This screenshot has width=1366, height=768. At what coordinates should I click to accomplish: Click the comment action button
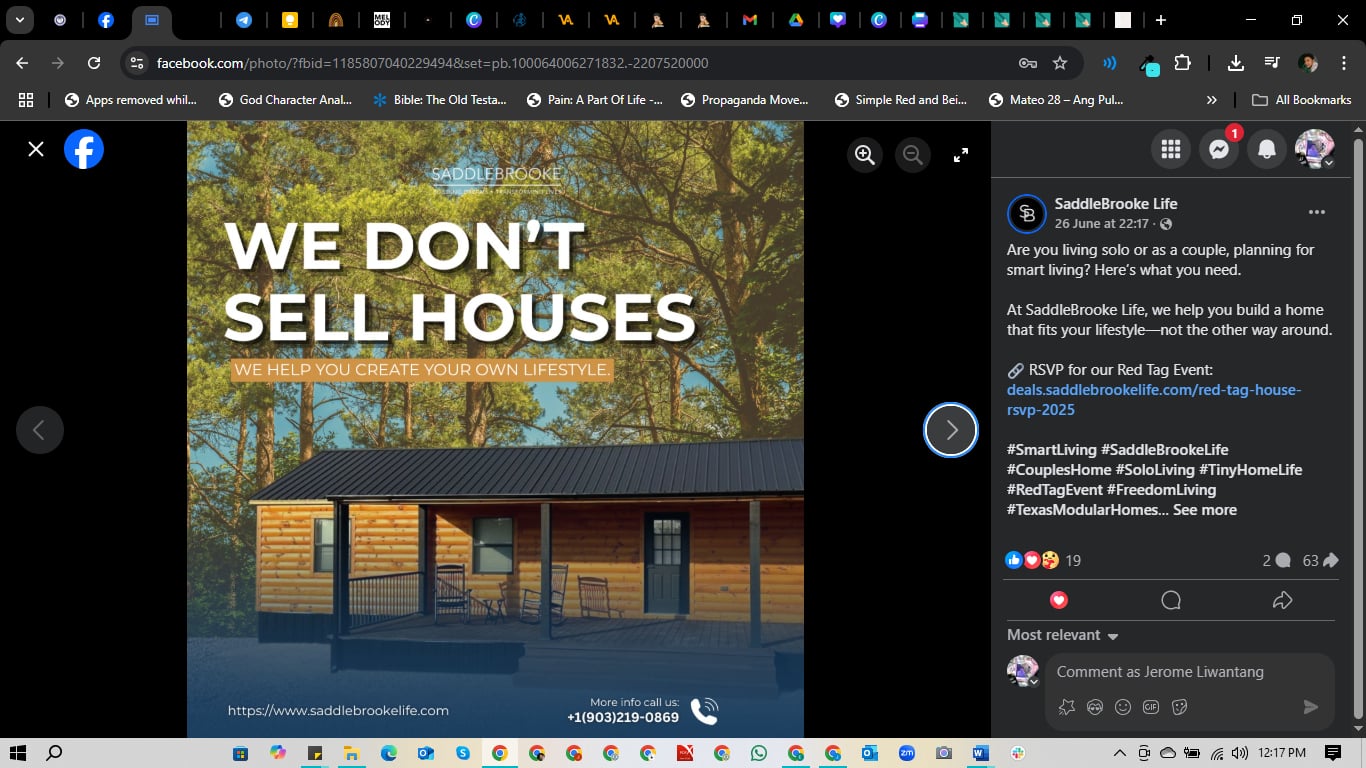(x=1171, y=600)
